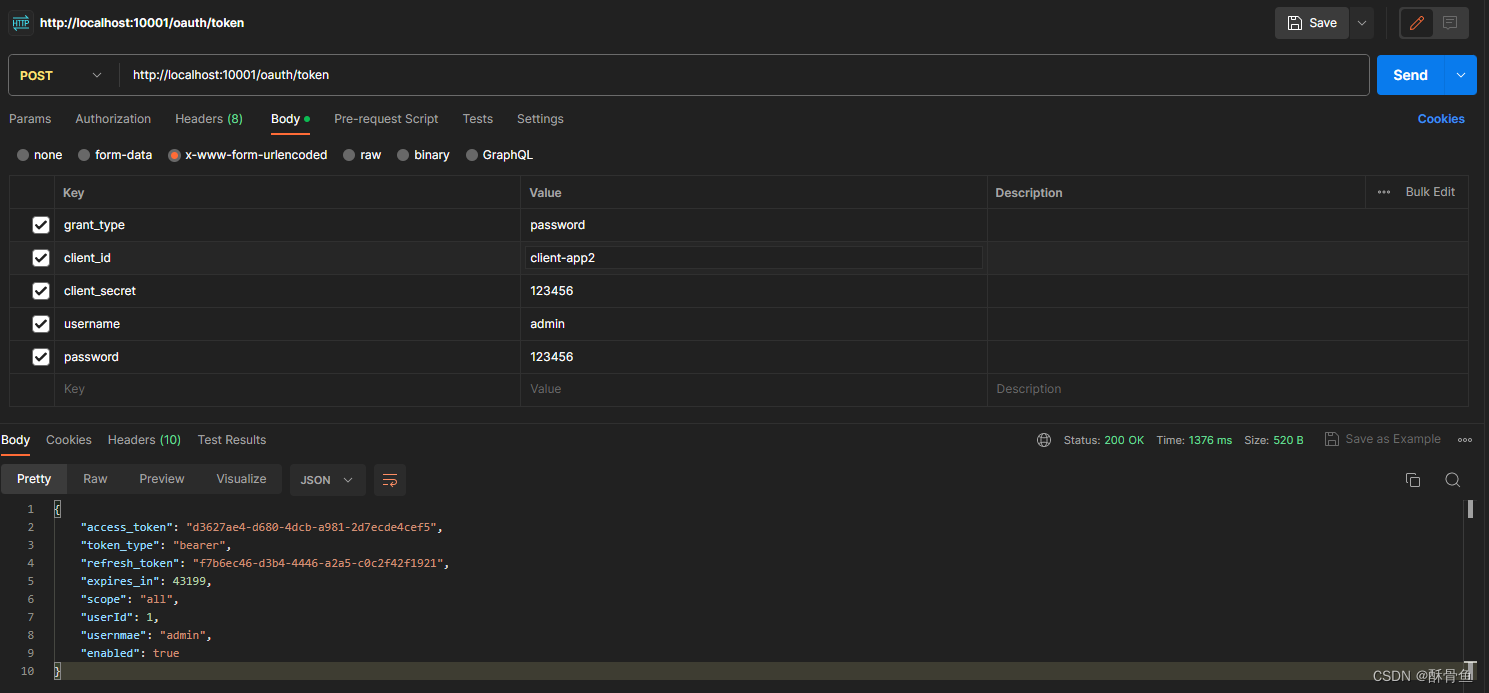Click the expires_in line in response
Screen dimensions: 1489x693
click(x=146, y=581)
